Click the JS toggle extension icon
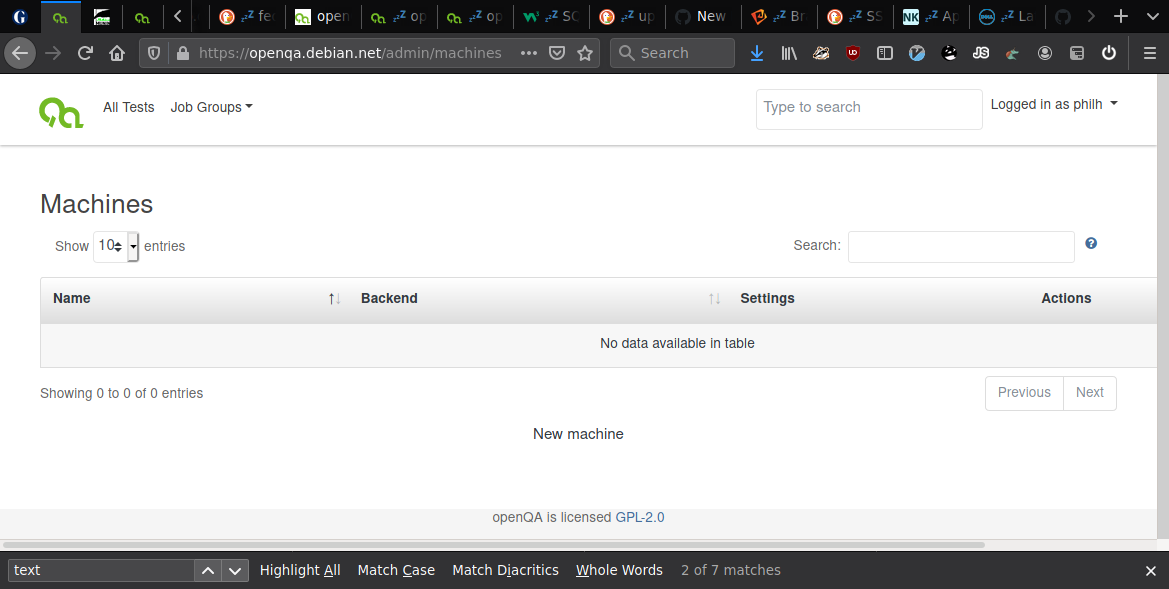 click(x=981, y=53)
